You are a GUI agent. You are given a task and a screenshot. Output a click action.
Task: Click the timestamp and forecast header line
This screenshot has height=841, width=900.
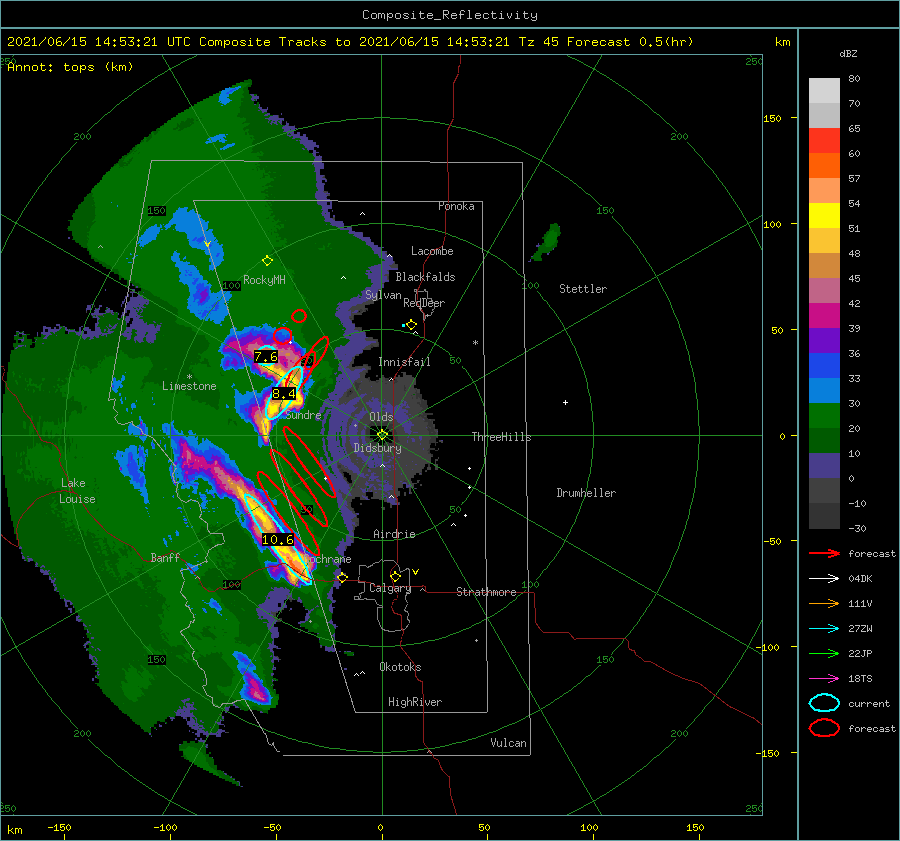coord(350,42)
